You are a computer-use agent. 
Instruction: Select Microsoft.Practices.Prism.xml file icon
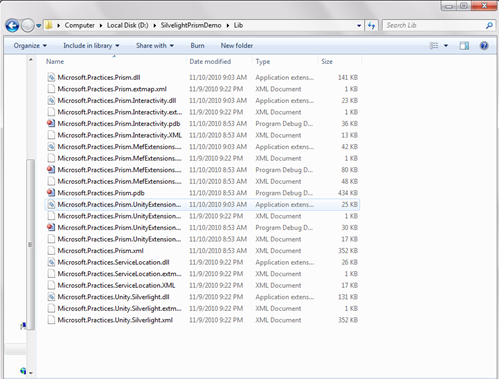pos(51,251)
